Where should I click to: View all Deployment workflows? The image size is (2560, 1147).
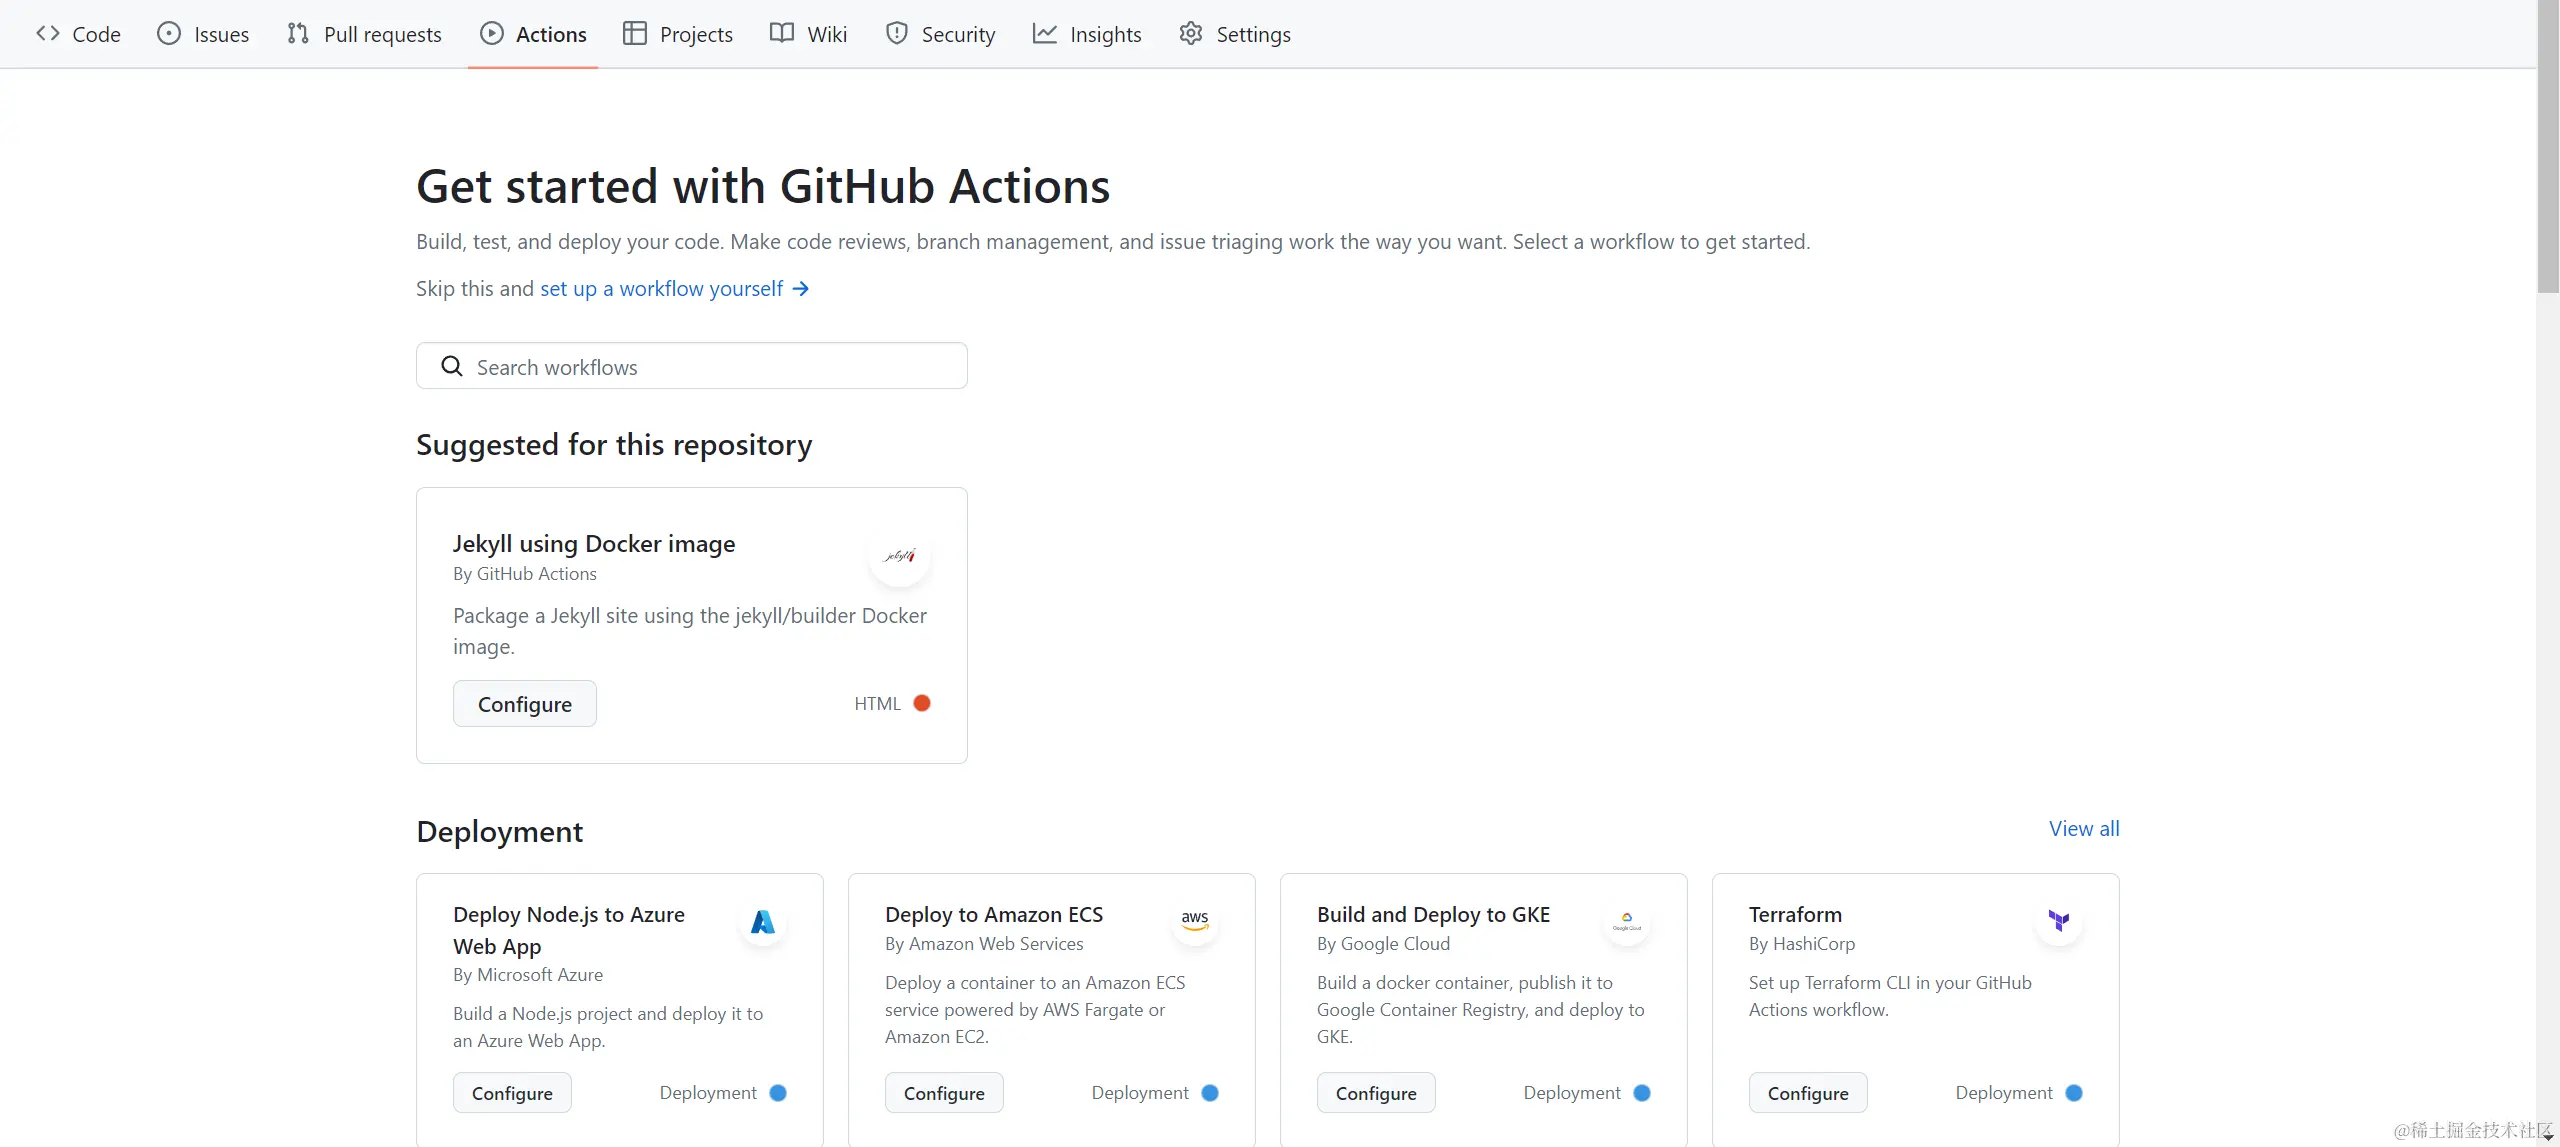[x=2083, y=828]
